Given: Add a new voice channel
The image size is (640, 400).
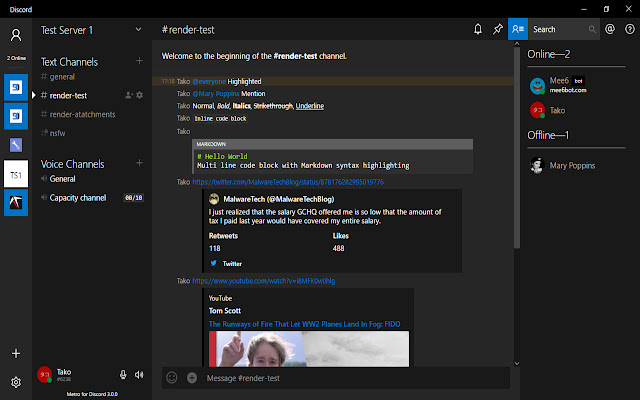Looking at the screenshot, I should pyautogui.click(x=139, y=163).
